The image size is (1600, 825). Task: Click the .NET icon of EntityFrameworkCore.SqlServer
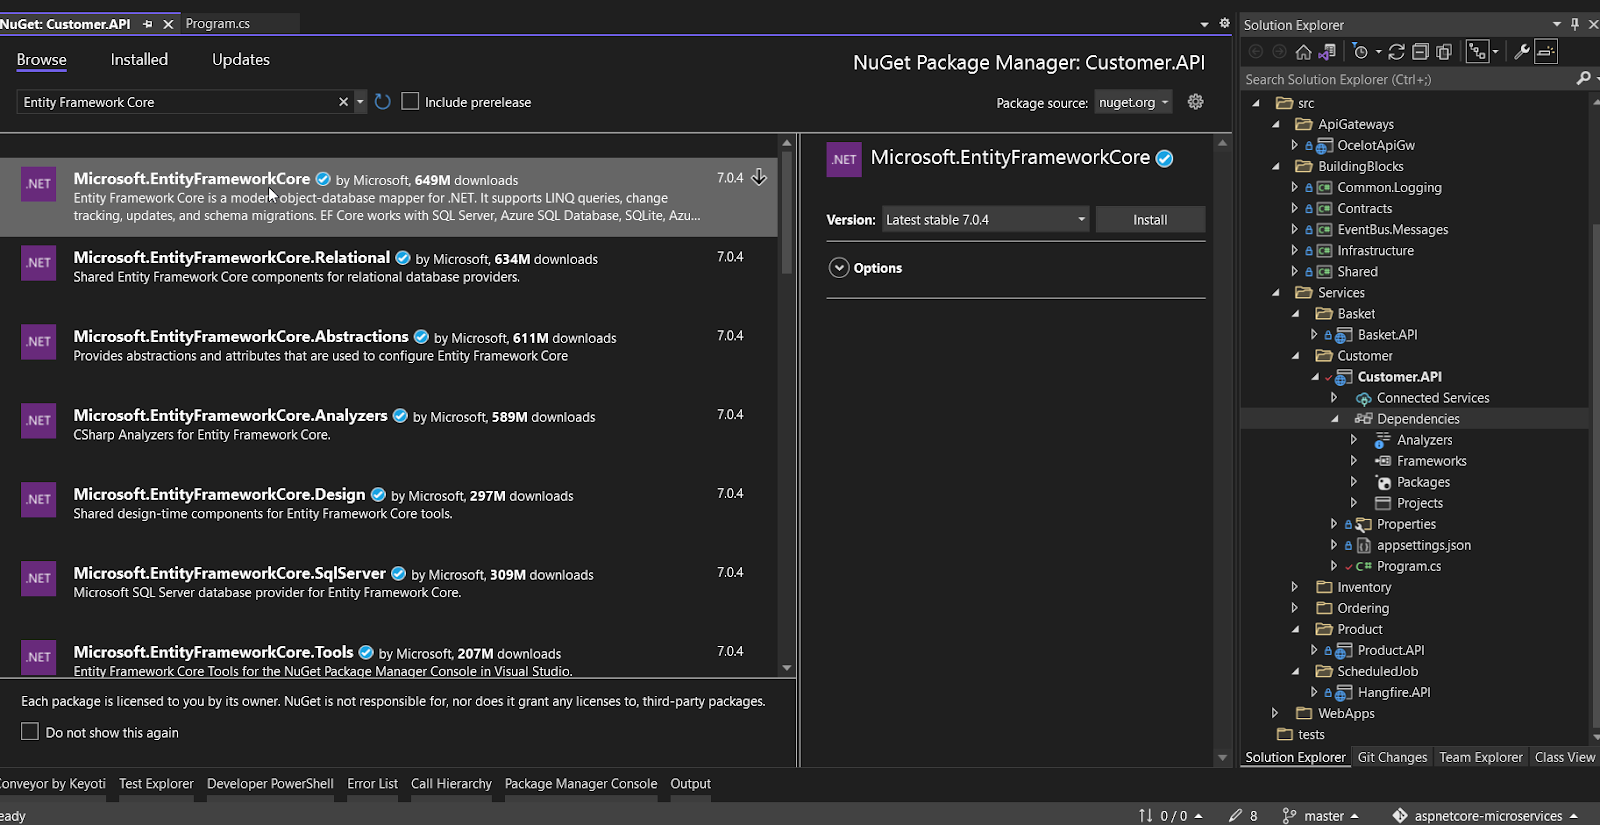(39, 579)
